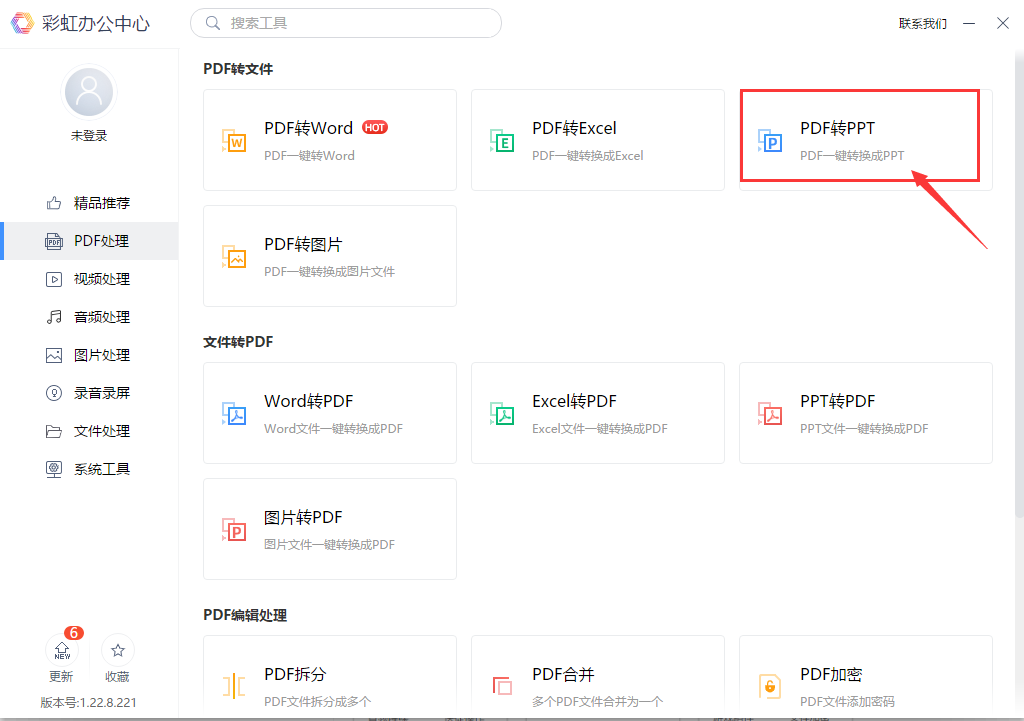Click the description Word文件一键转换成PDF
The image size is (1024, 721).
[333, 428]
